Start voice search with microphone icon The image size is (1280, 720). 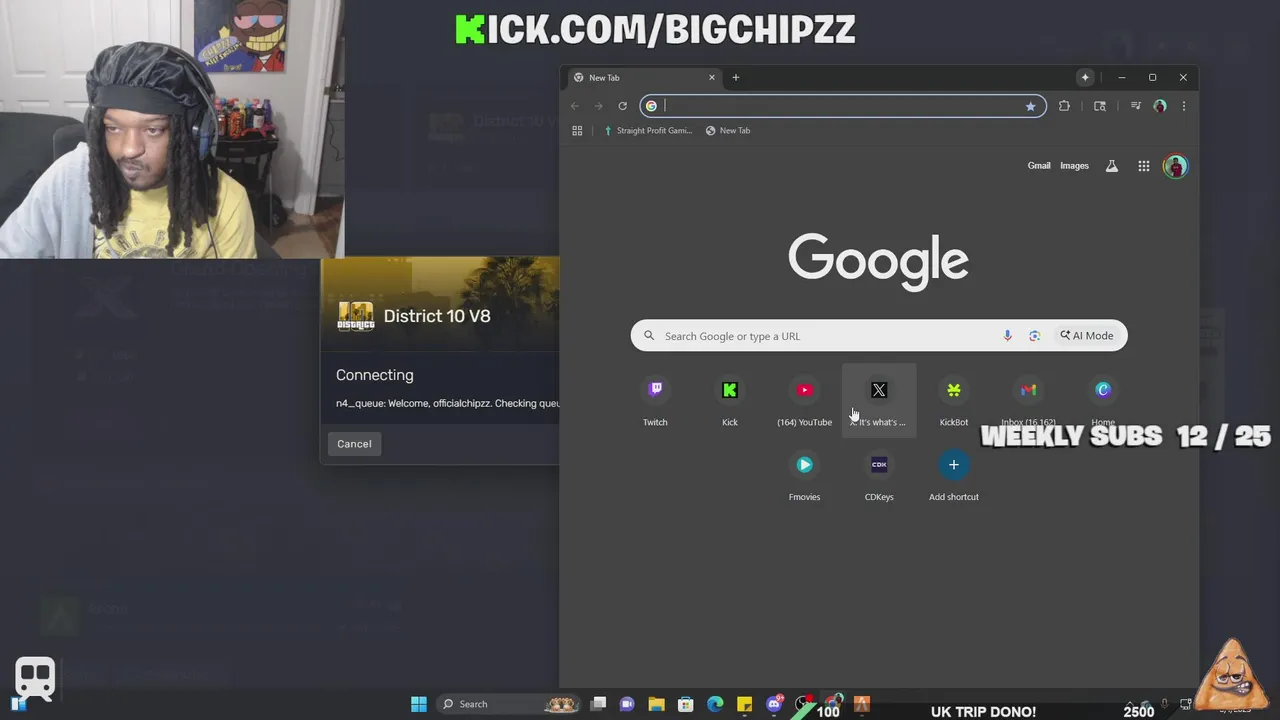point(1007,336)
